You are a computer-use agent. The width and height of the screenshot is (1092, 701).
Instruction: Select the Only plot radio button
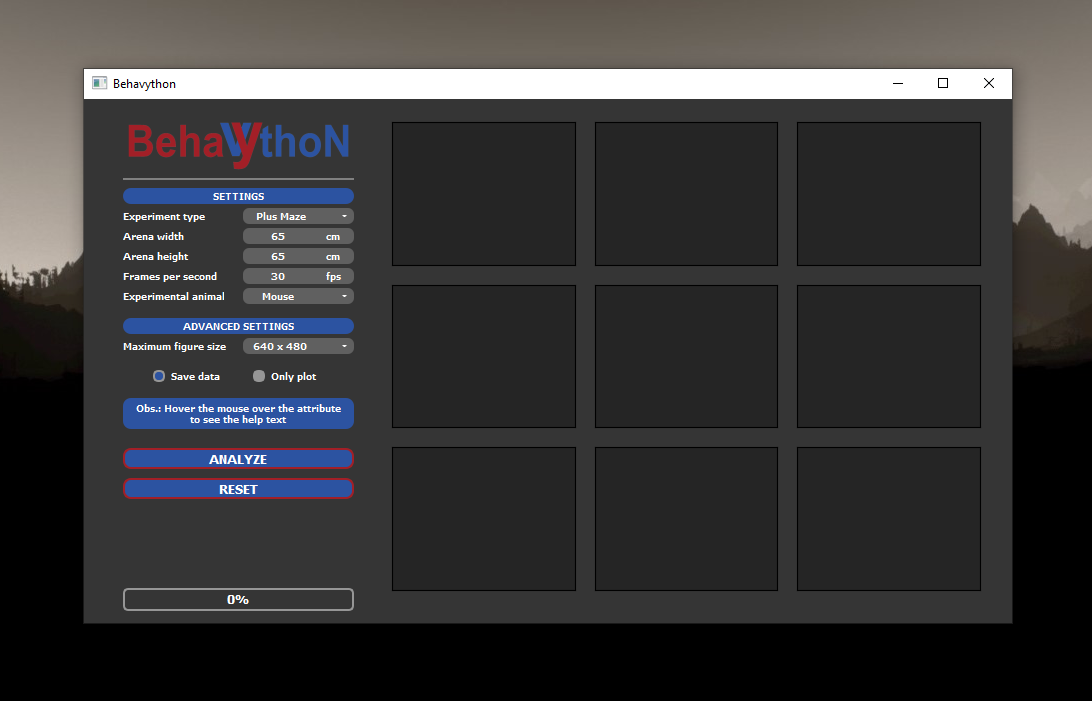pos(259,376)
